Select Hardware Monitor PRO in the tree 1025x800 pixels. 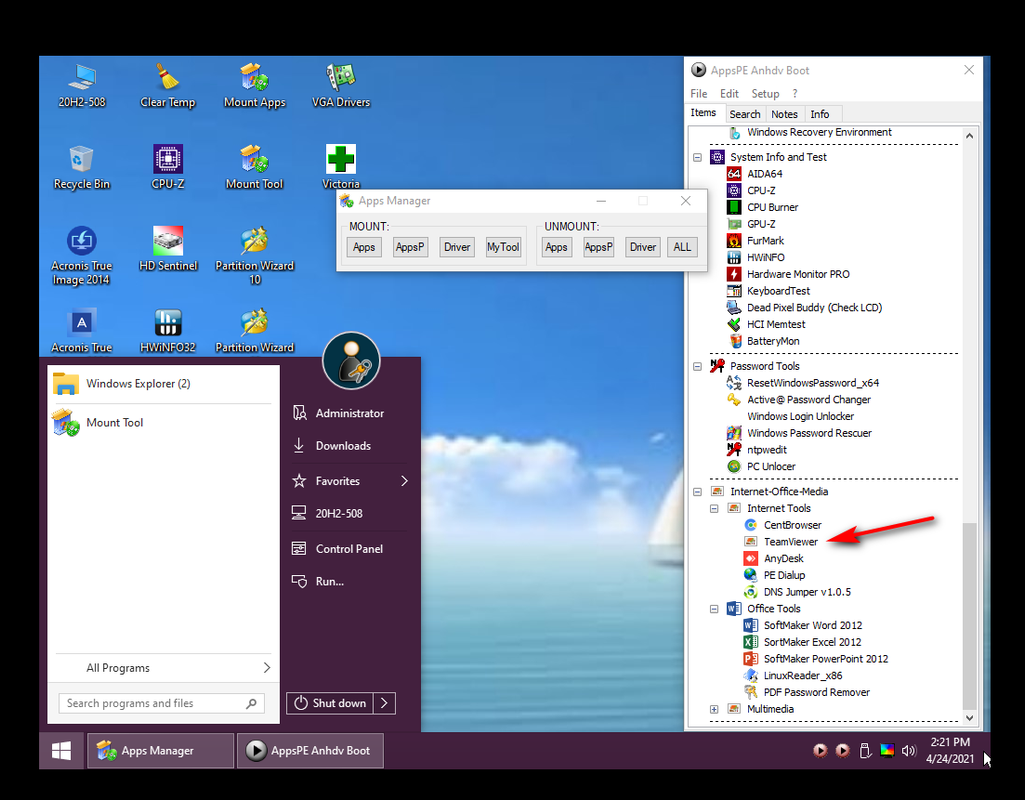[x=798, y=275]
